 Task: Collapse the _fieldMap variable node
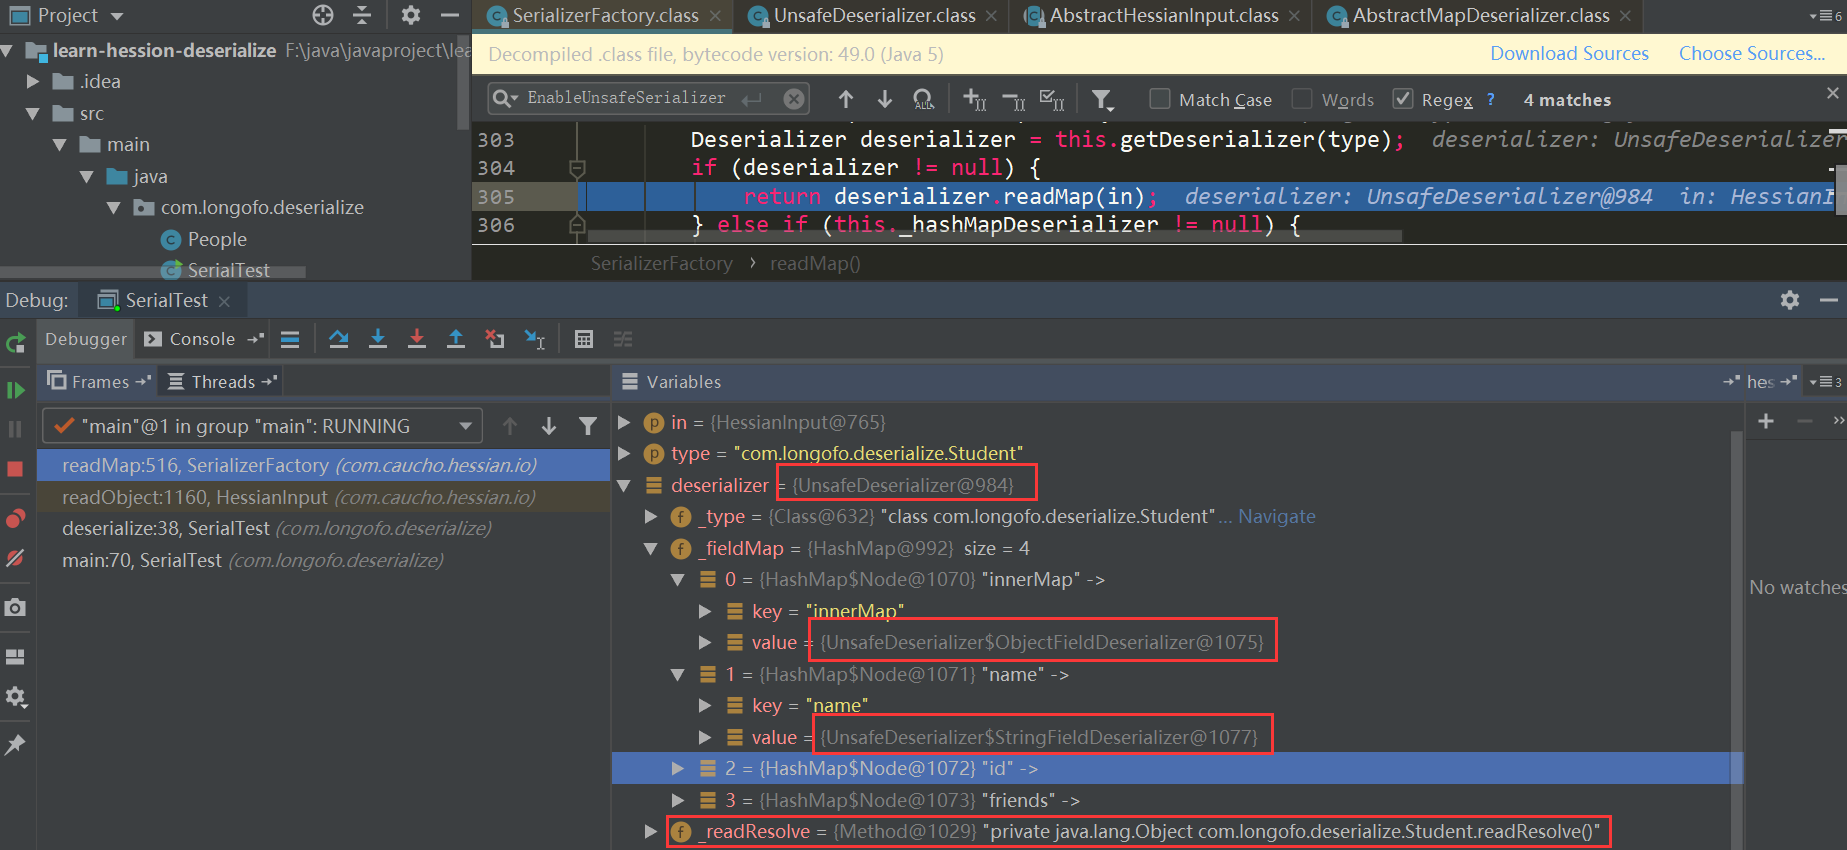(x=651, y=548)
